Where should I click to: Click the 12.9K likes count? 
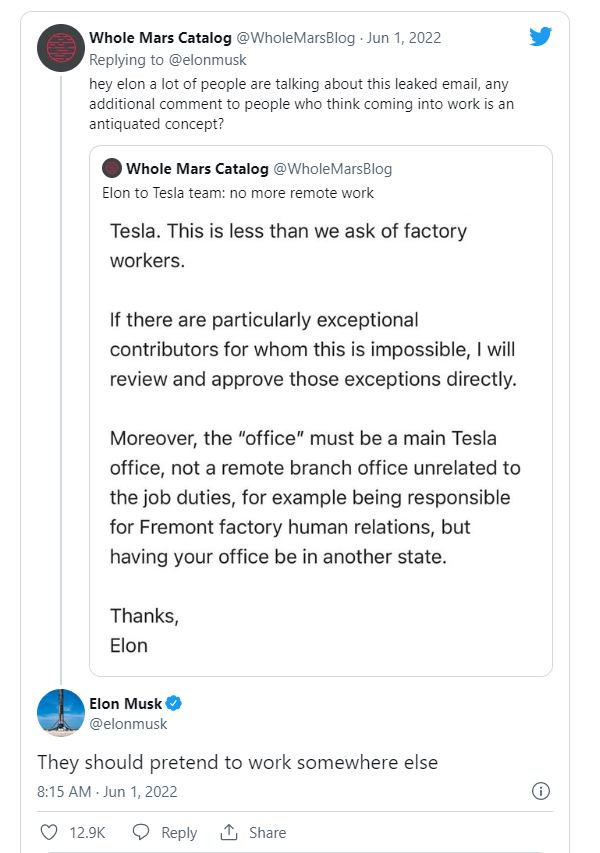pyautogui.click(x=87, y=832)
